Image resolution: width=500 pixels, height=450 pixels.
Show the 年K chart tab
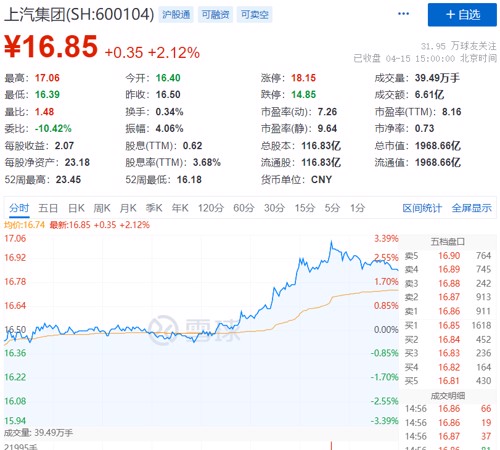pyautogui.click(x=180, y=208)
